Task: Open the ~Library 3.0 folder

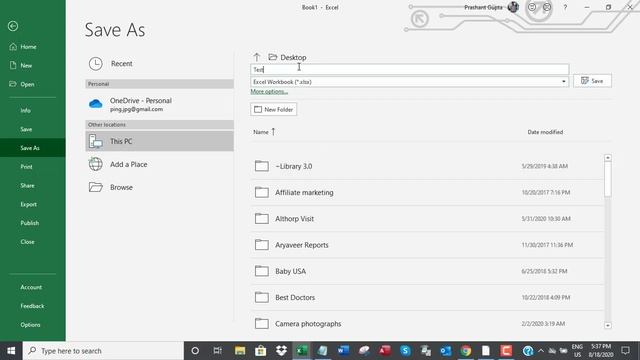Action: coord(427,166)
